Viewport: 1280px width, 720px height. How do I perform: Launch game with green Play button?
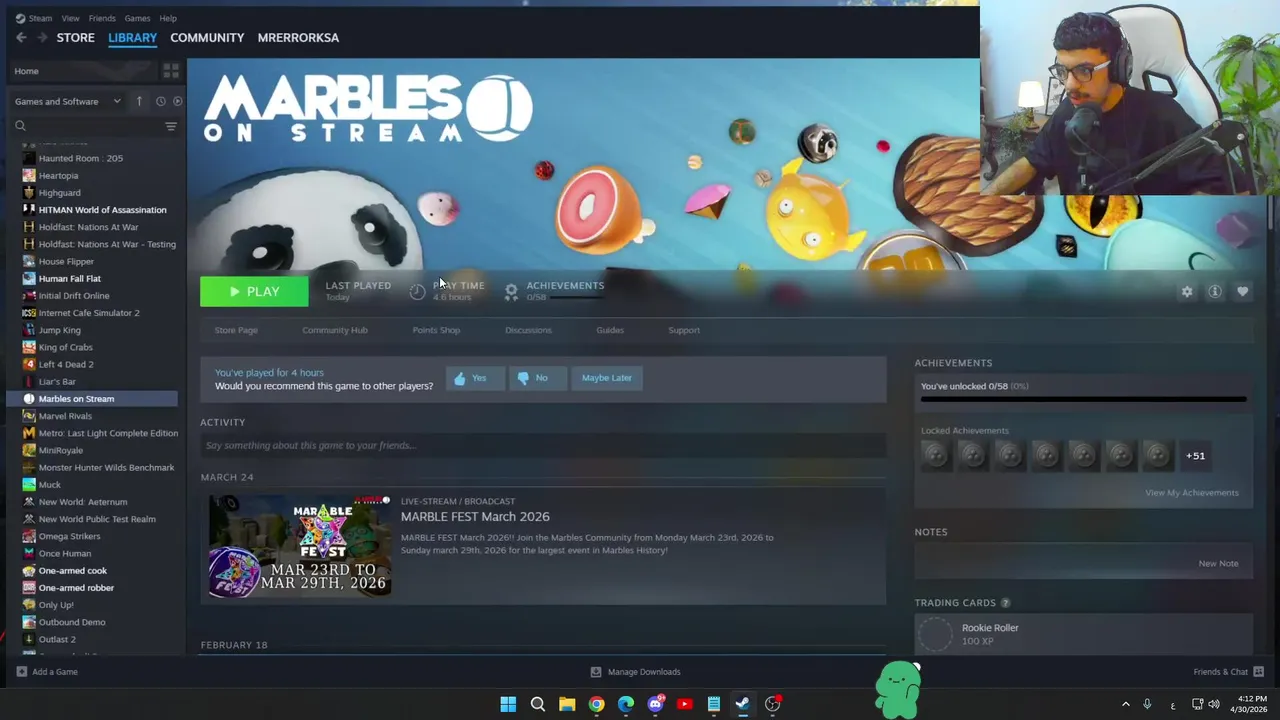pyautogui.click(x=254, y=291)
